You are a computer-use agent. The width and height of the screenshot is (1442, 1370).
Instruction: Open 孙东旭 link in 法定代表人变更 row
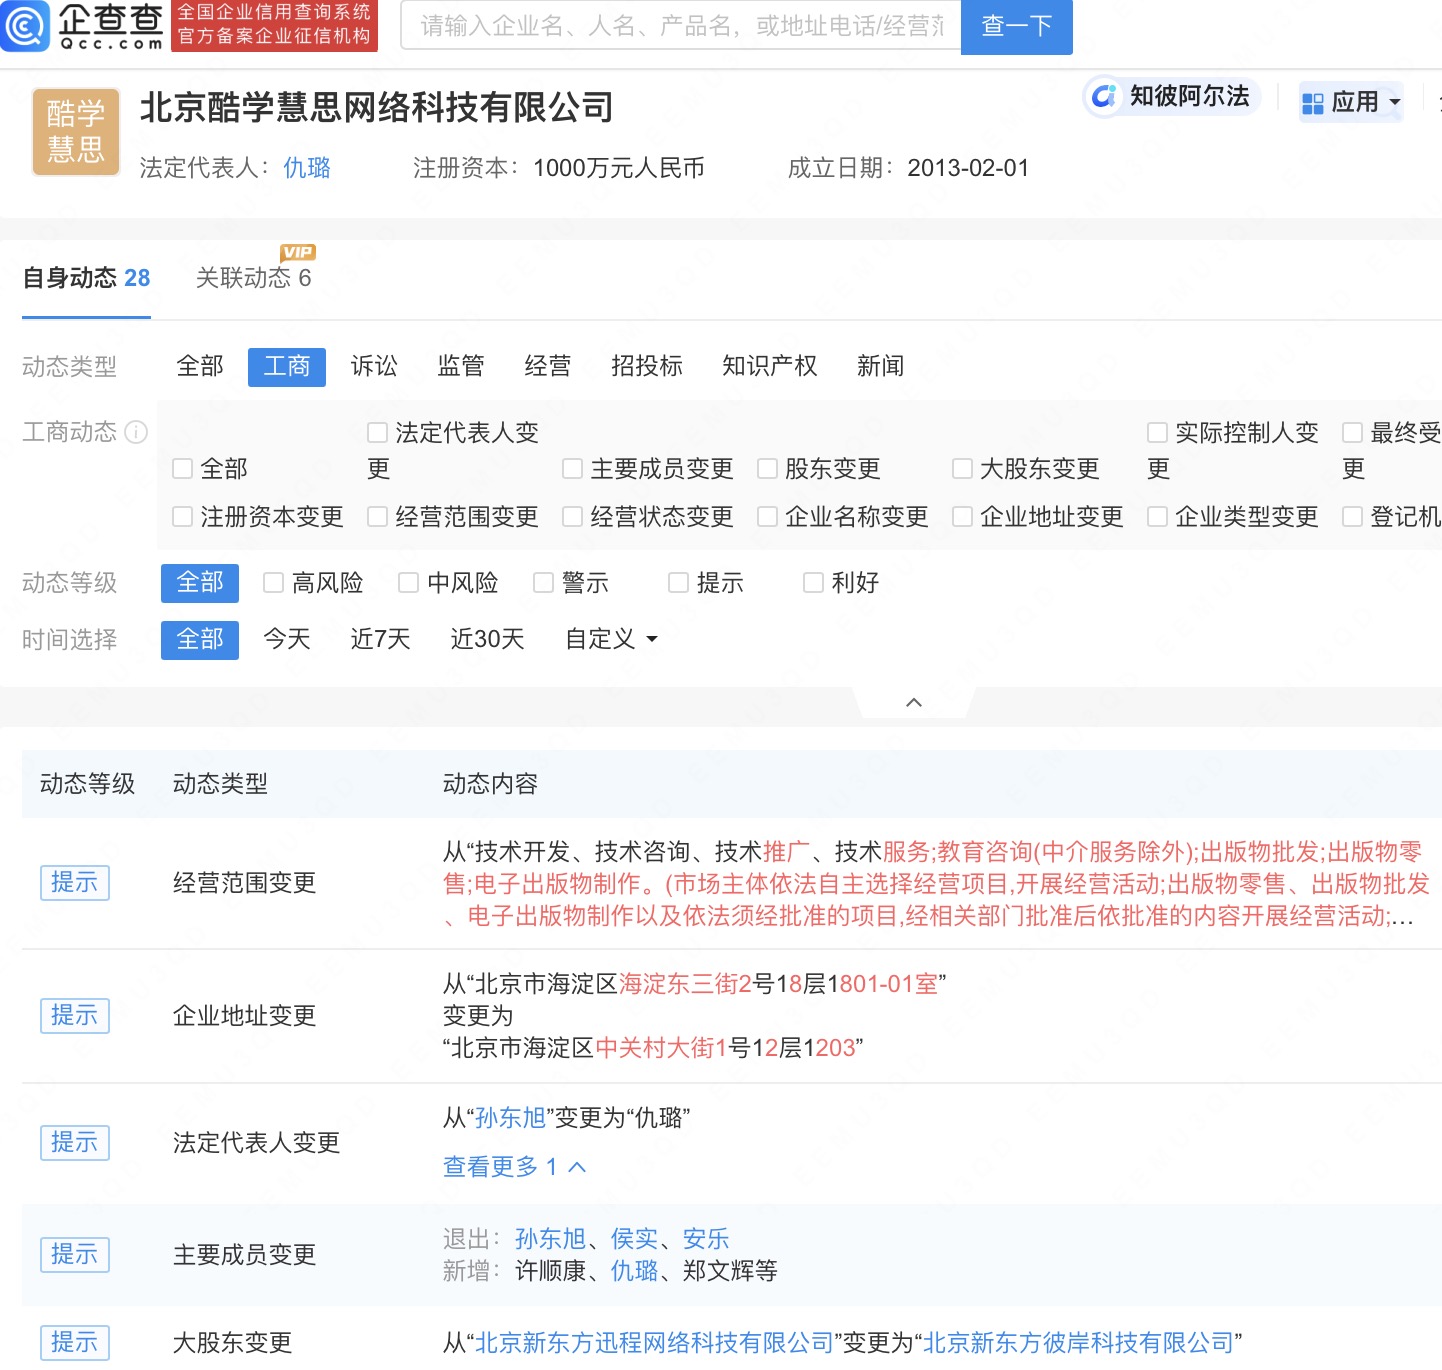tap(510, 1118)
